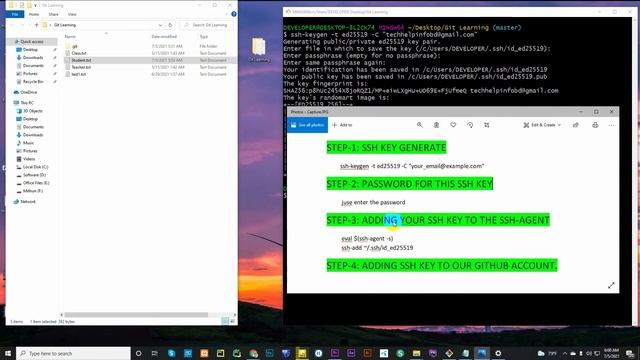Image resolution: width=640 pixels, height=360 pixels.
Task: Click the Git Learning address bar path
Action: point(65,25)
